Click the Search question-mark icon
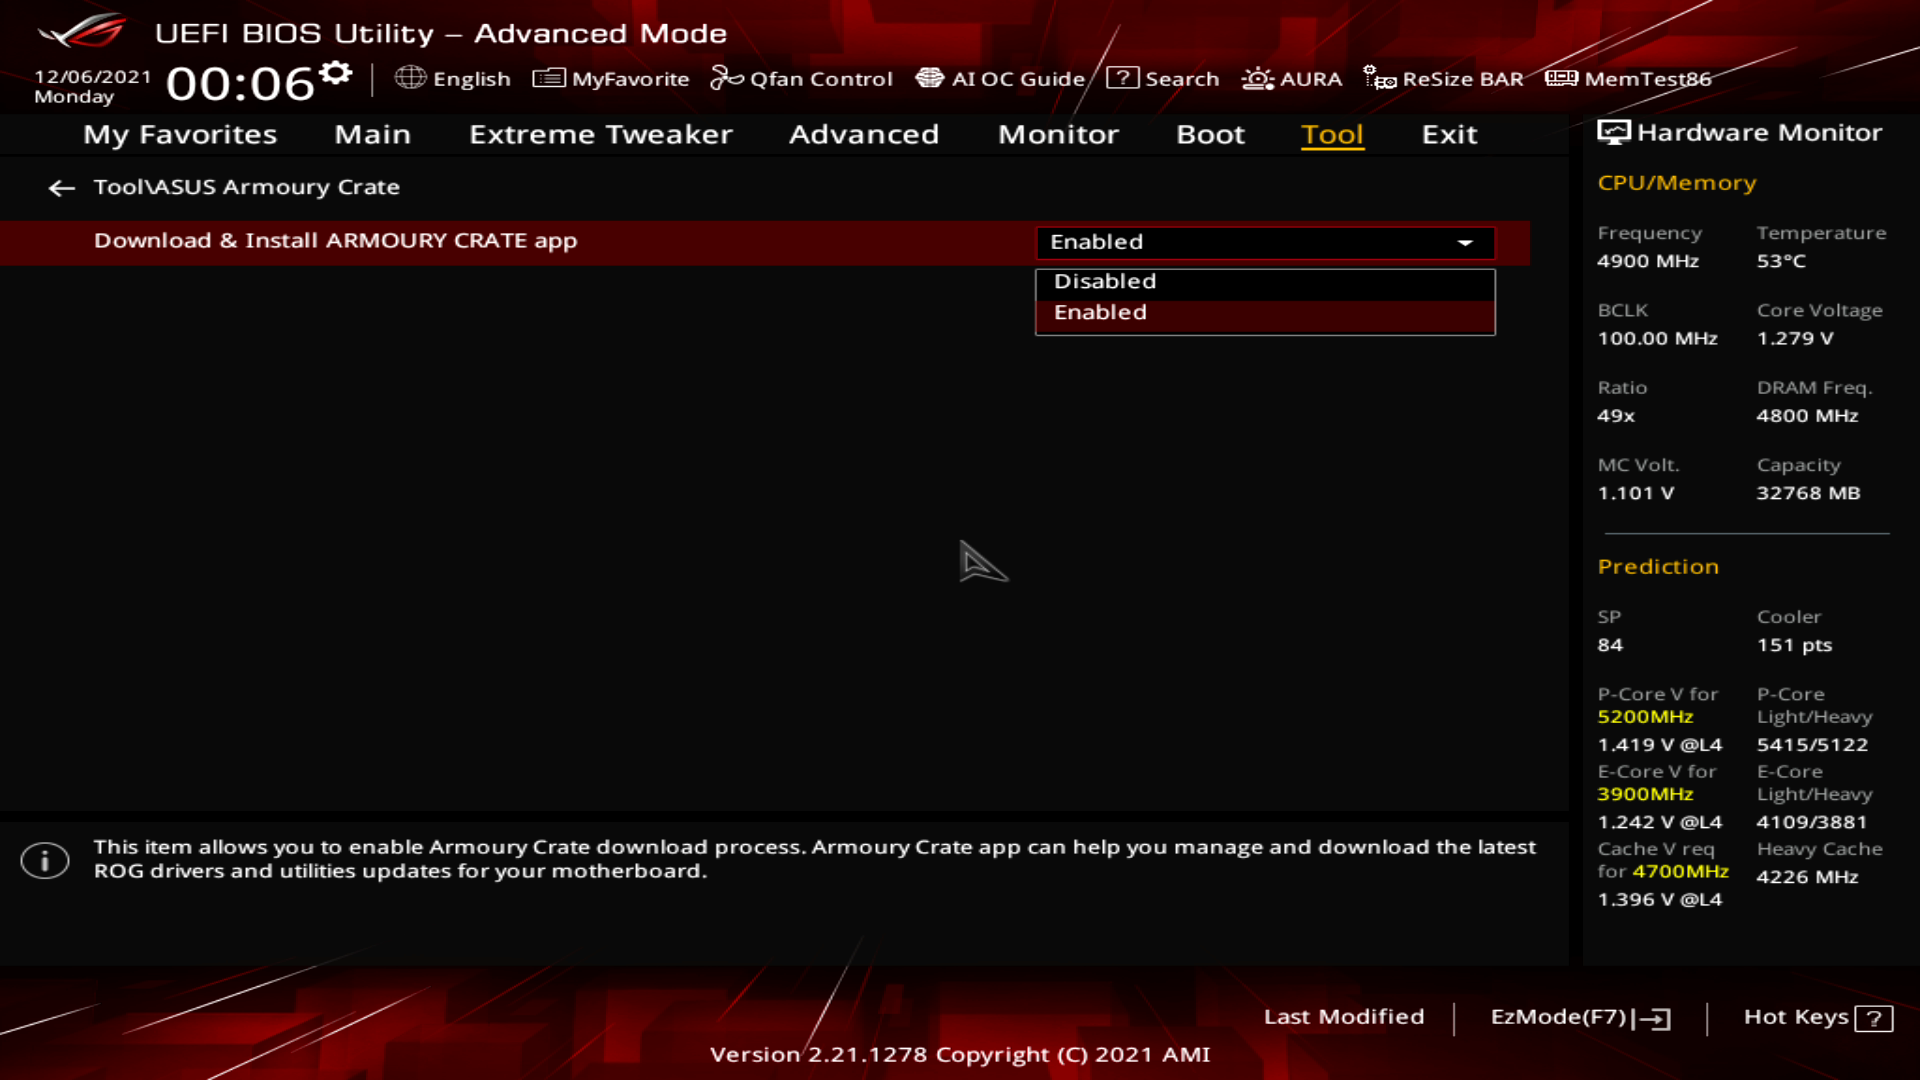This screenshot has width=1920, height=1080. pyautogui.click(x=1122, y=78)
